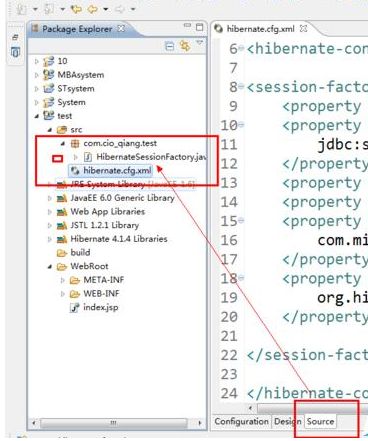Click the greyed Forward navigation arrow
The image size is (368, 441).
point(120,9)
